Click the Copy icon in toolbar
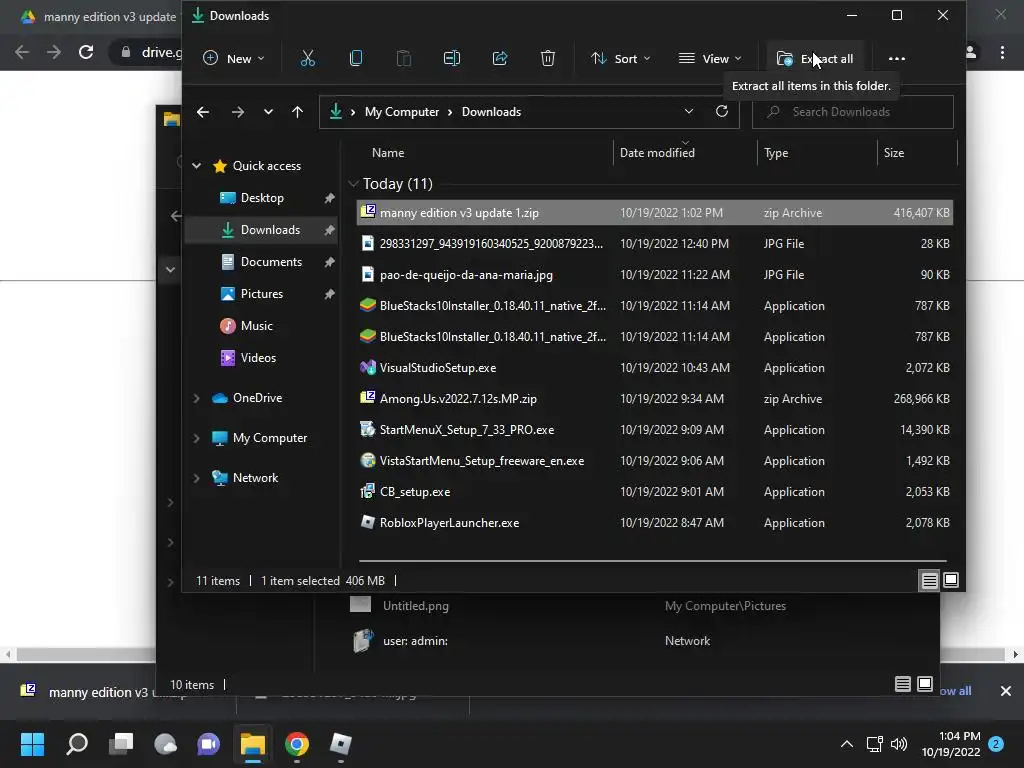 tap(356, 58)
